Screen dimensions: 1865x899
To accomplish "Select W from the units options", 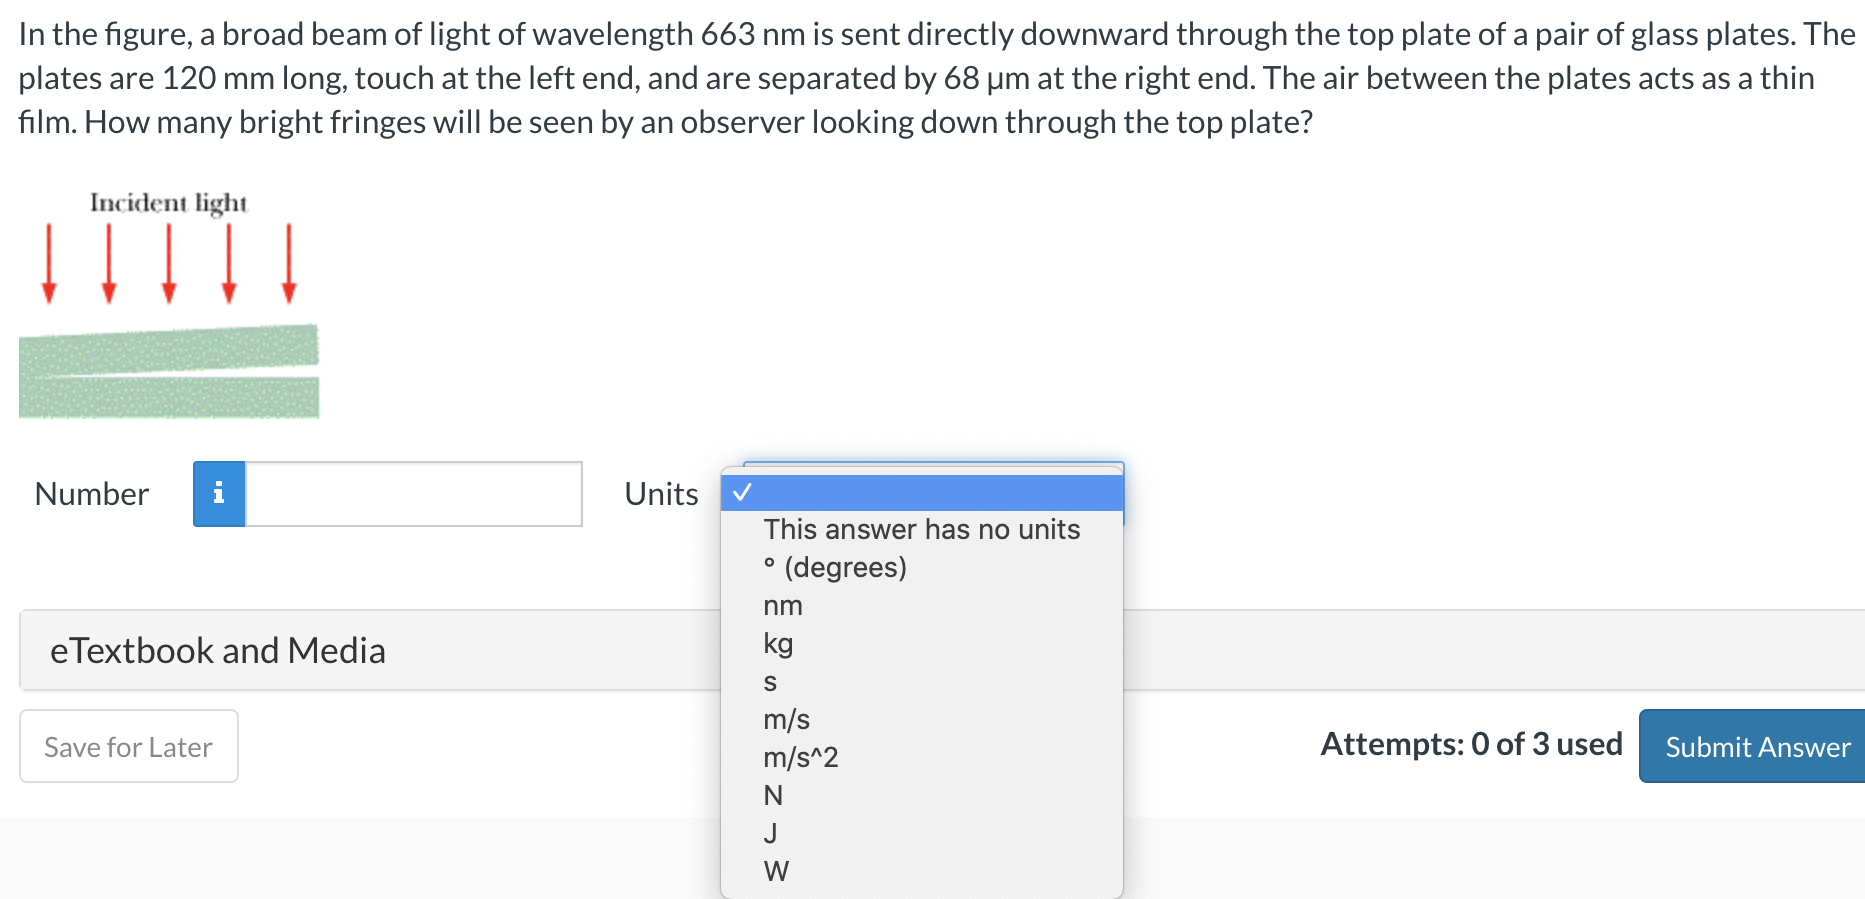I will tap(775, 870).
